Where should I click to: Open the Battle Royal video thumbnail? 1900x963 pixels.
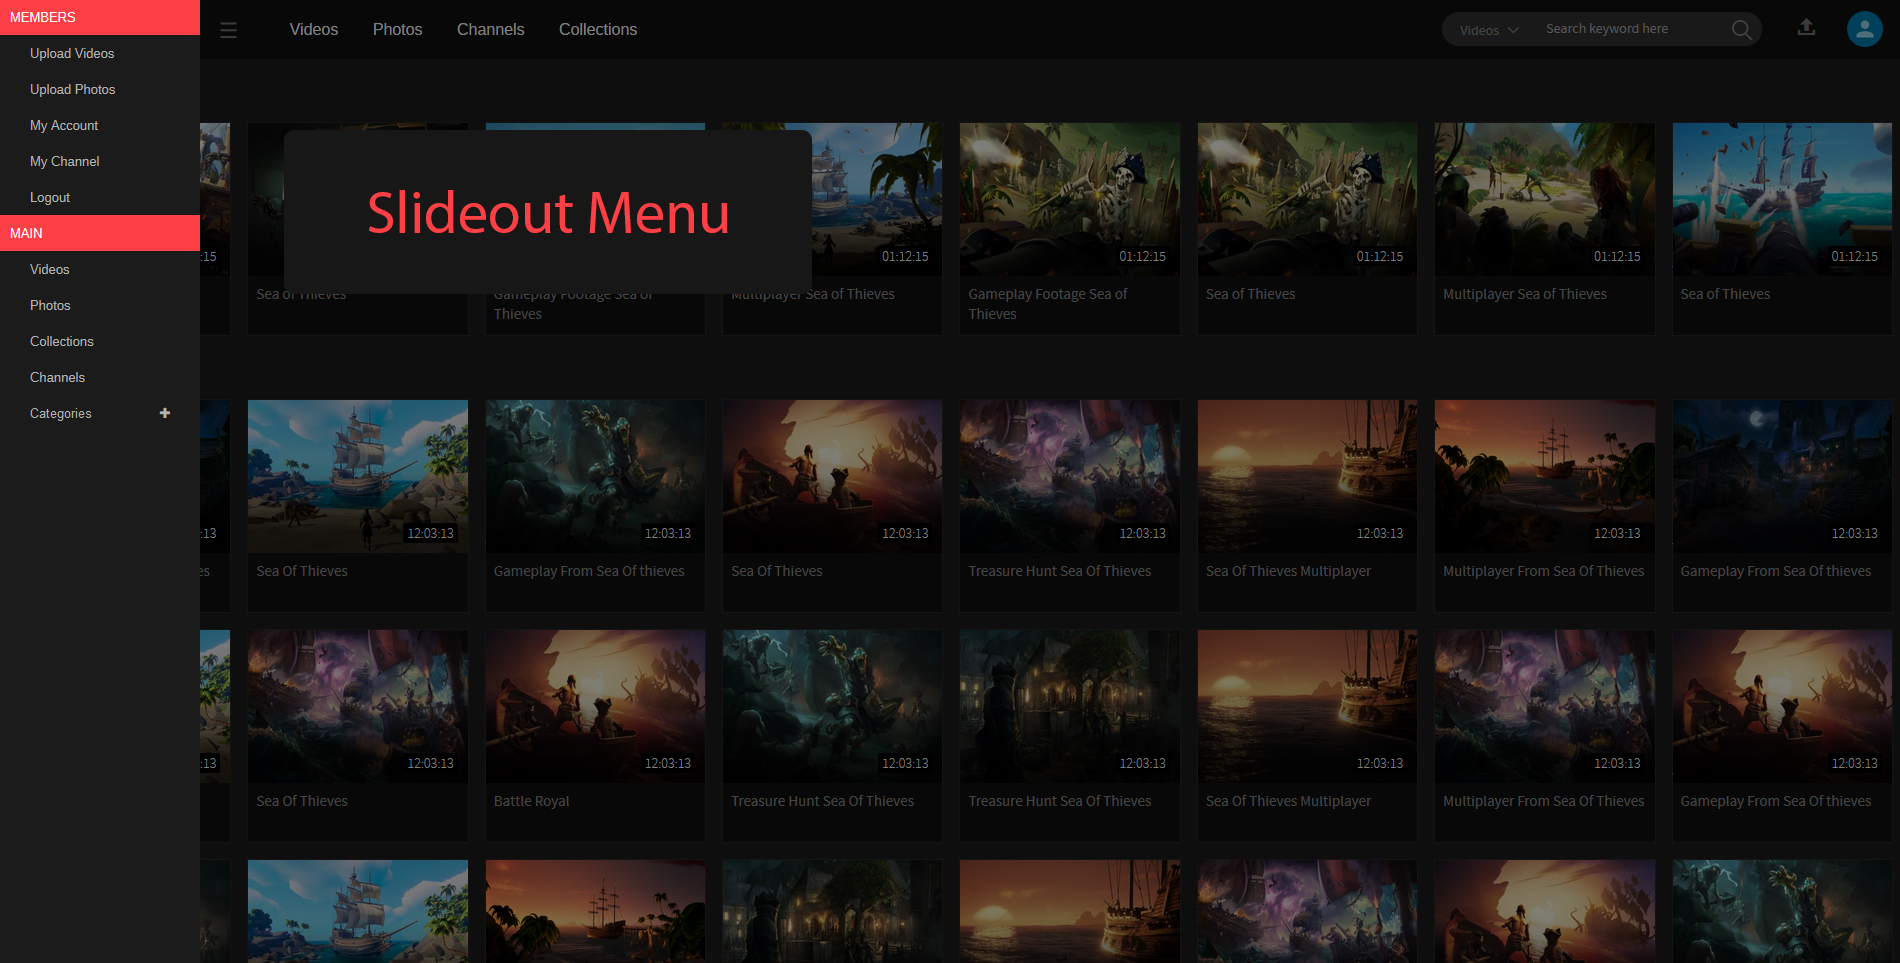595,706
